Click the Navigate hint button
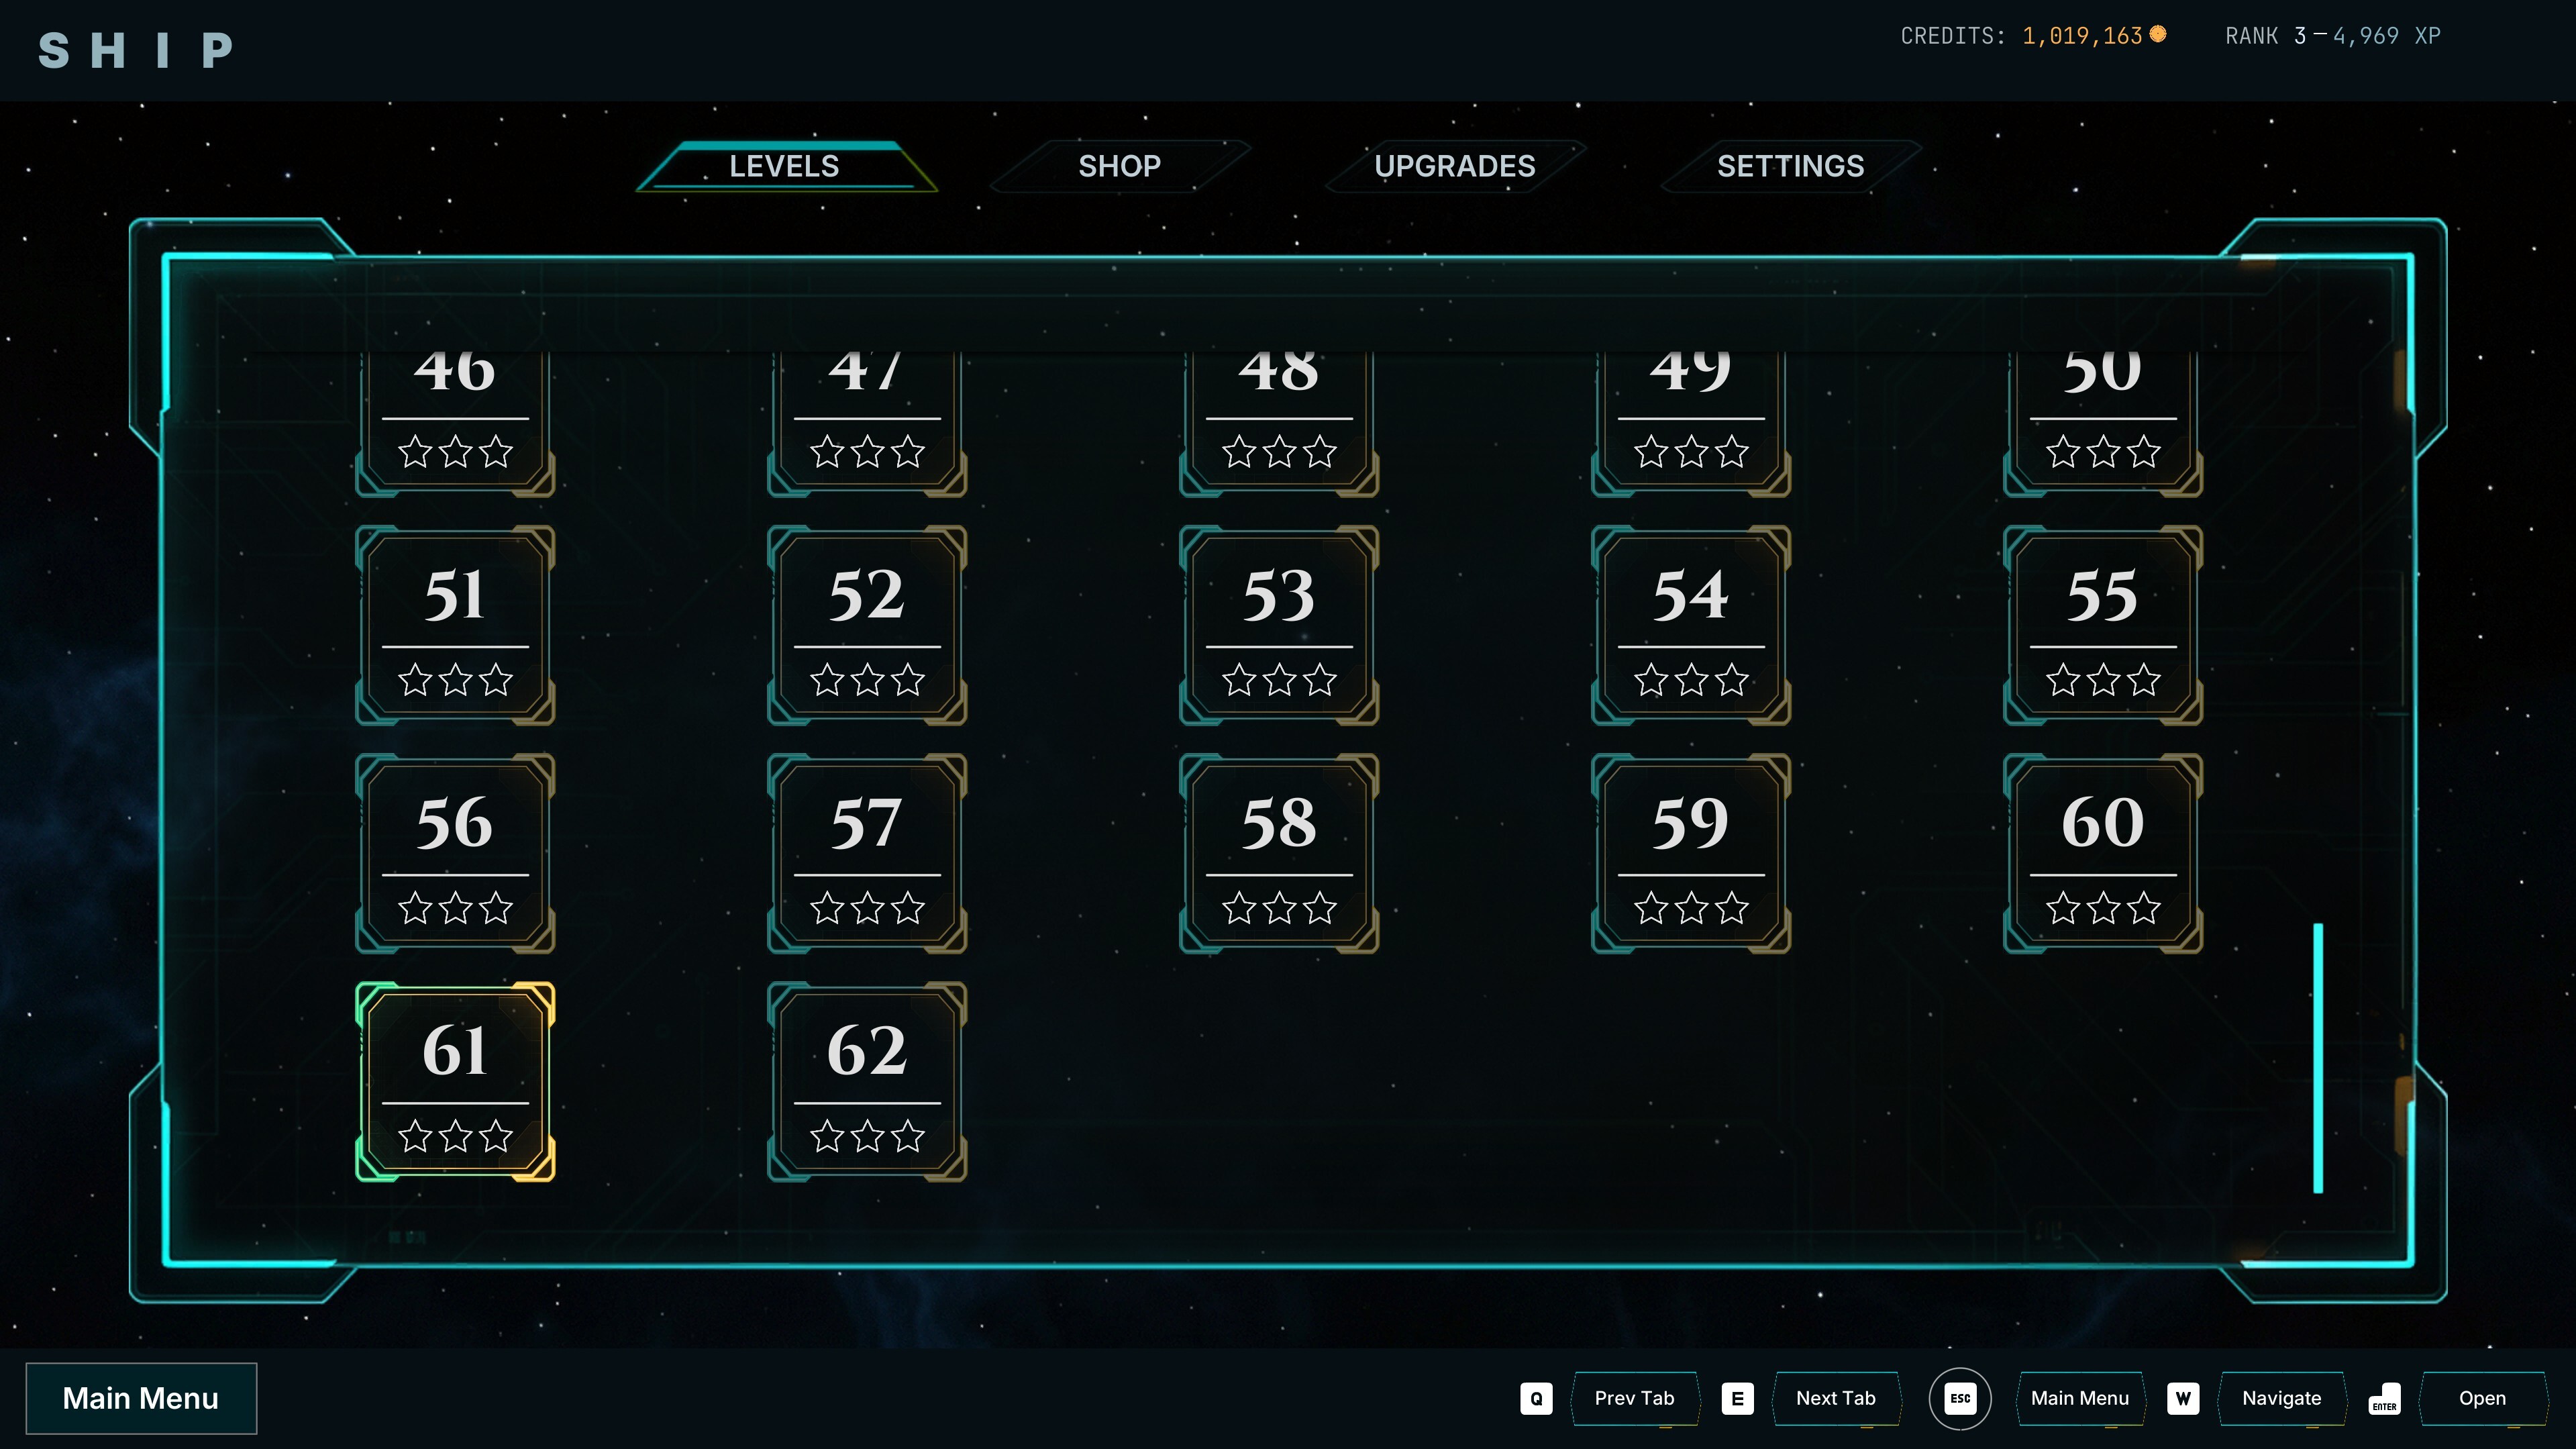2576x1449 pixels. tap(2281, 1398)
